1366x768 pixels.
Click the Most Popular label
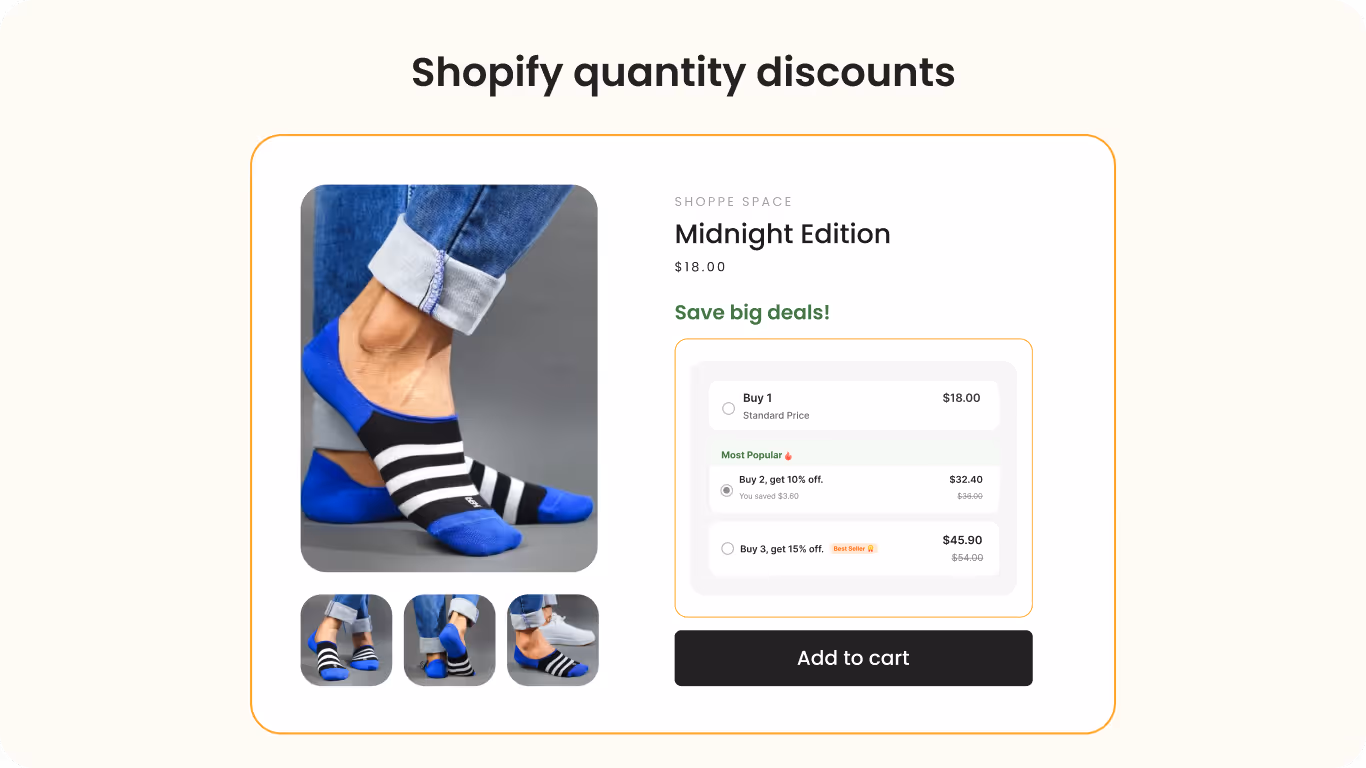751,455
